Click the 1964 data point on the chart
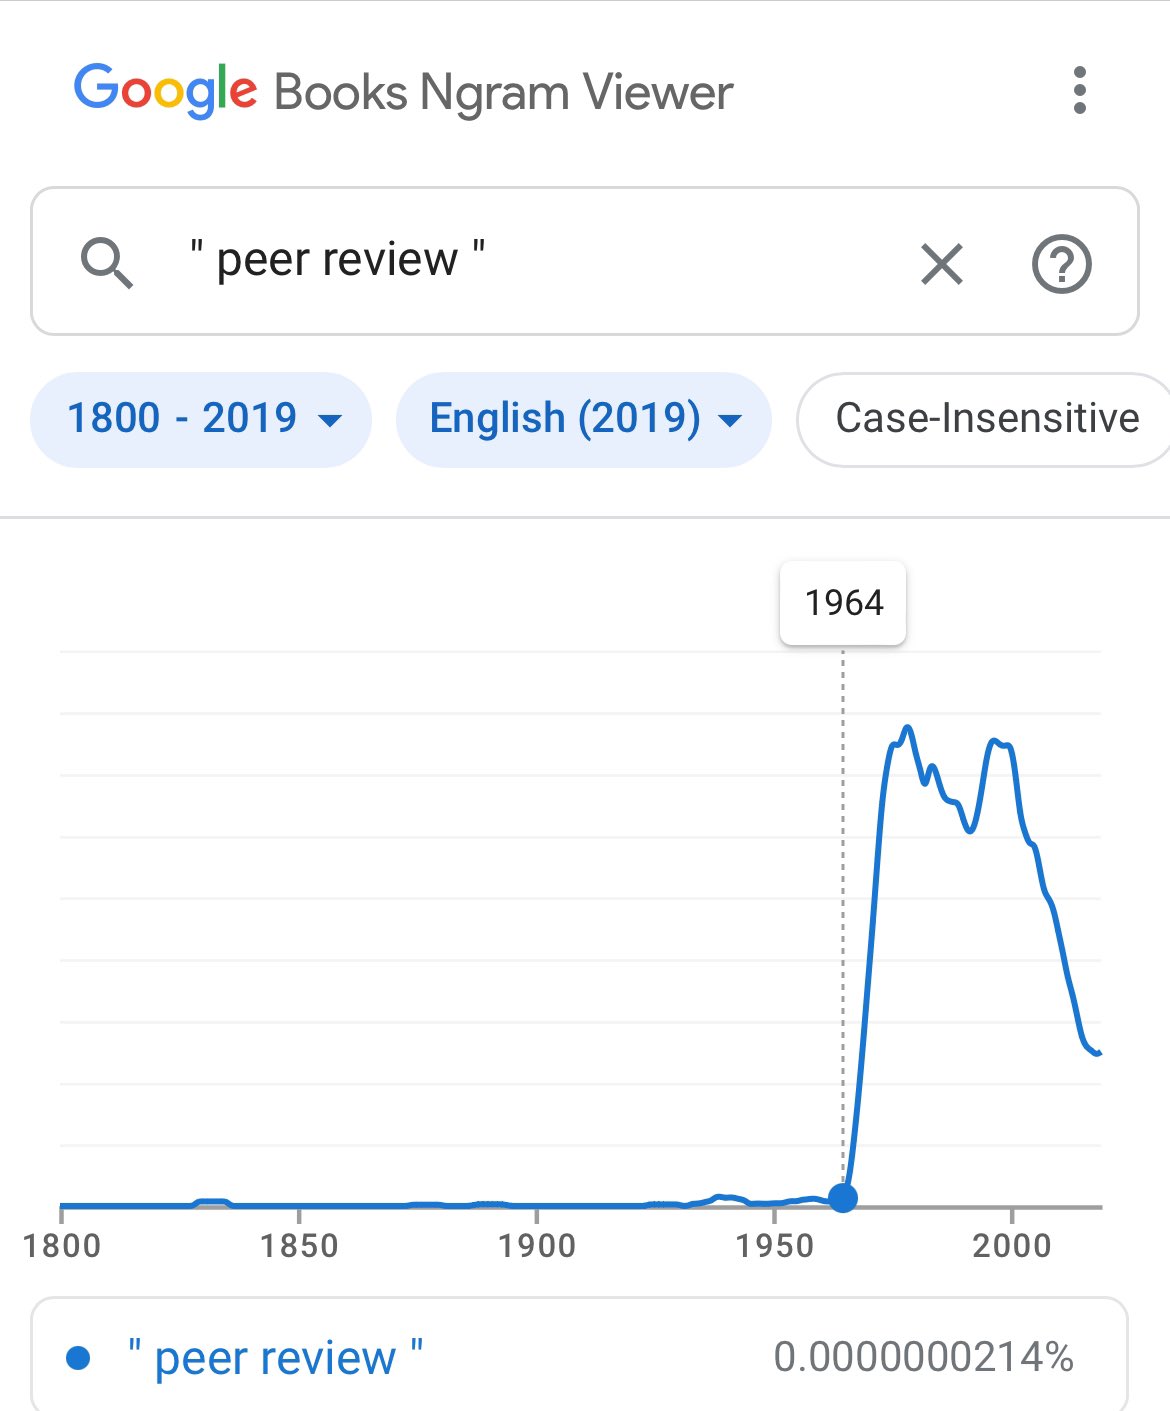Viewport: 1170px width, 1411px height. tap(843, 1197)
